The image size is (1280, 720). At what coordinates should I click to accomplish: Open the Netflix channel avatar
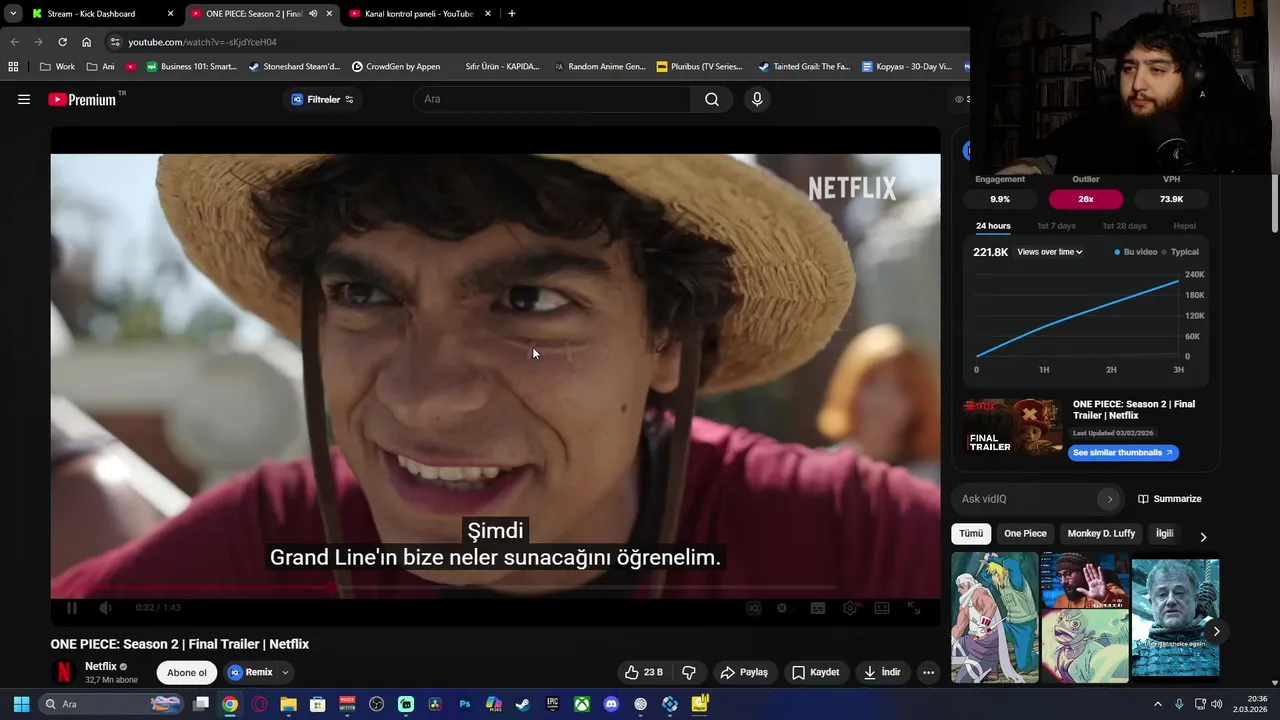click(64, 672)
